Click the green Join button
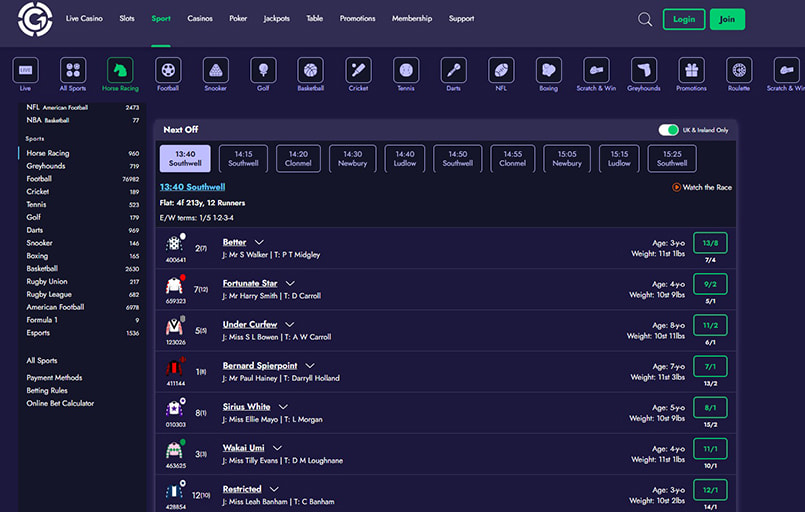The image size is (805, 512). (727, 19)
